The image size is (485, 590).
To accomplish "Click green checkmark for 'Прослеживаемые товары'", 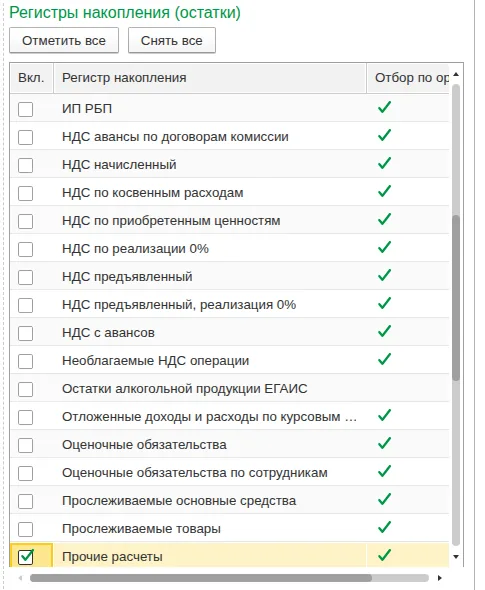I will point(385,527).
